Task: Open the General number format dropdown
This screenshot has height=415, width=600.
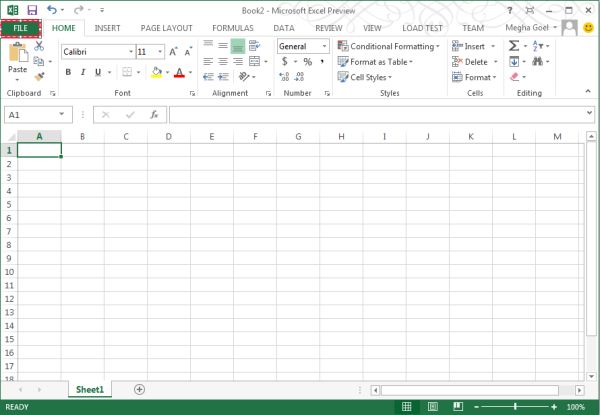Action: (x=324, y=46)
